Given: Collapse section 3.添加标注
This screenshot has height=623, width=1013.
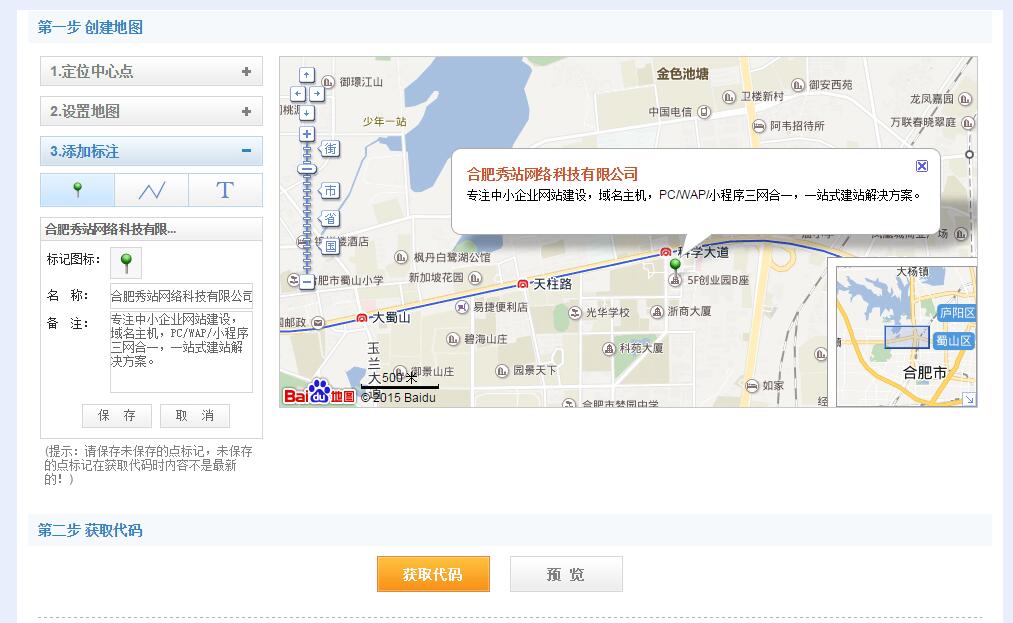Looking at the screenshot, I should [151, 151].
